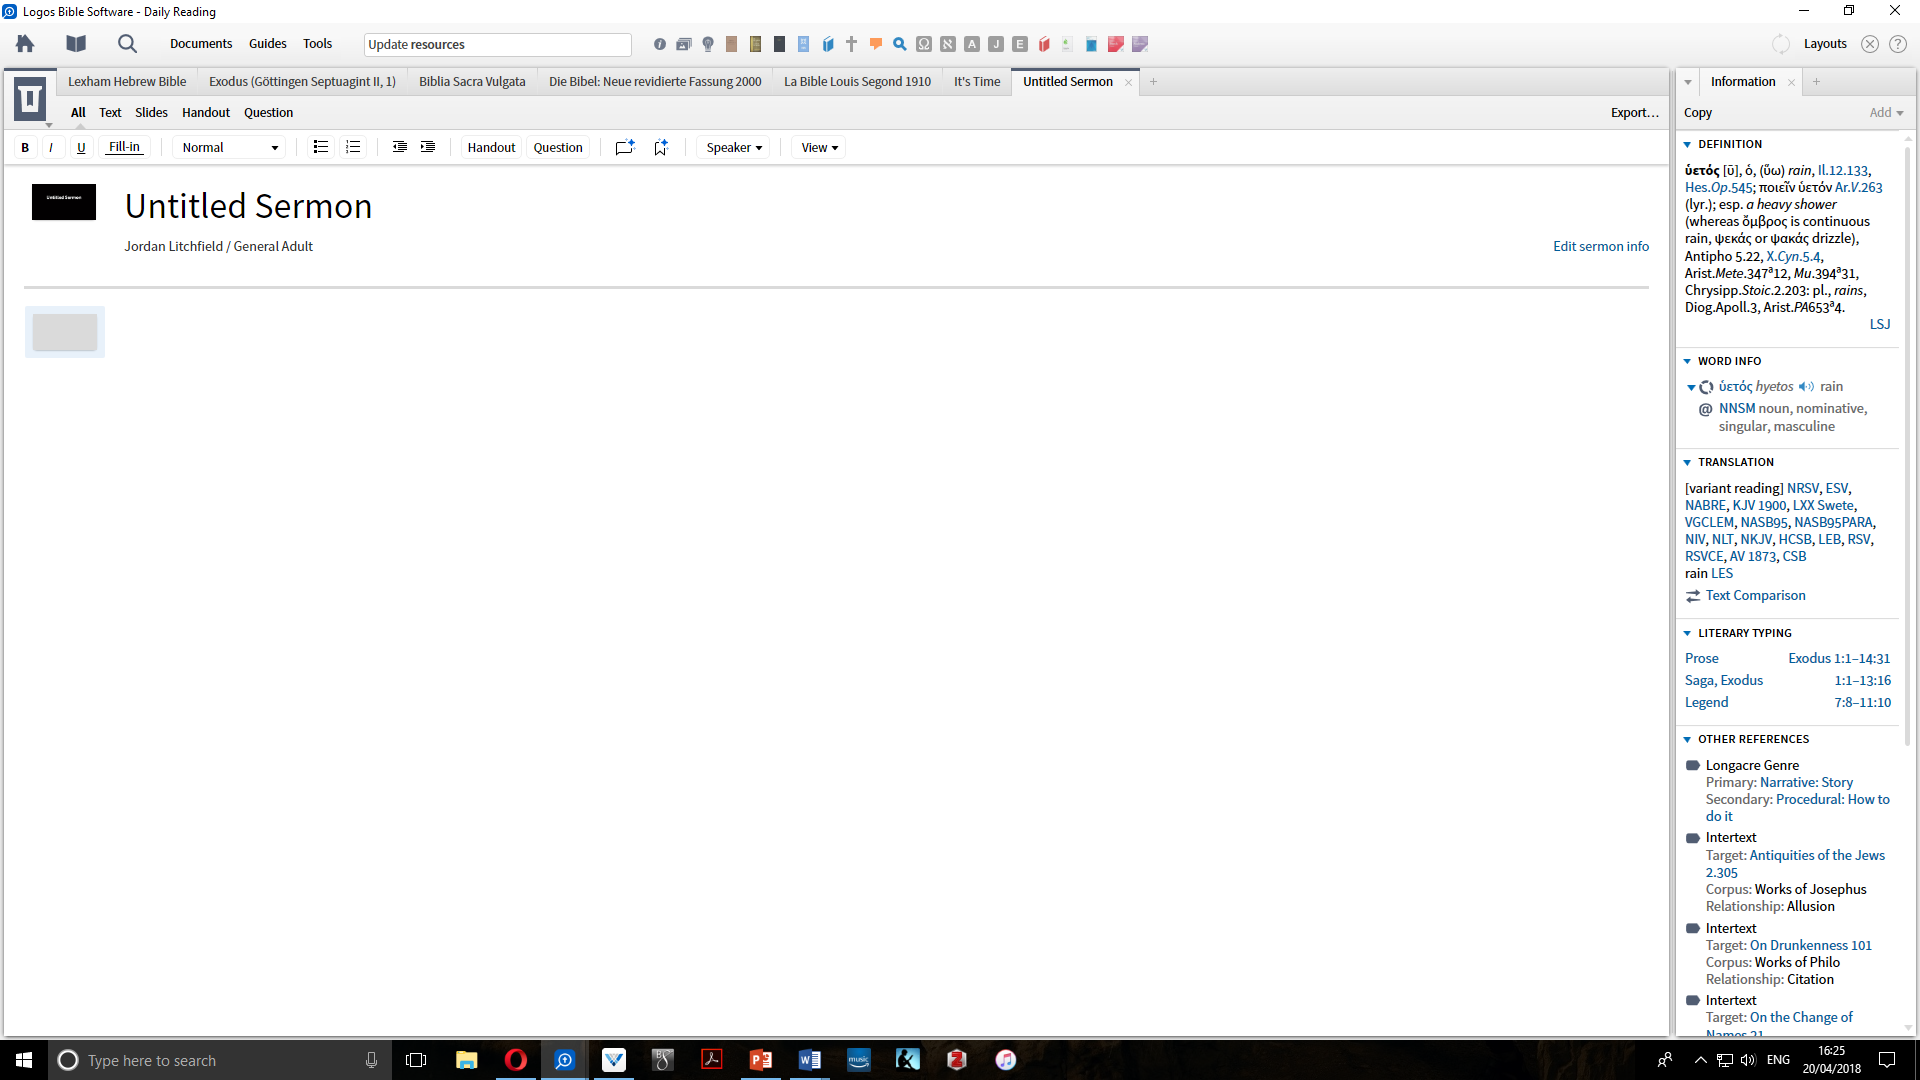The image size is (1920, 1080).
Task: Click the search magnifier icon
Action: (x=127, y=44)
